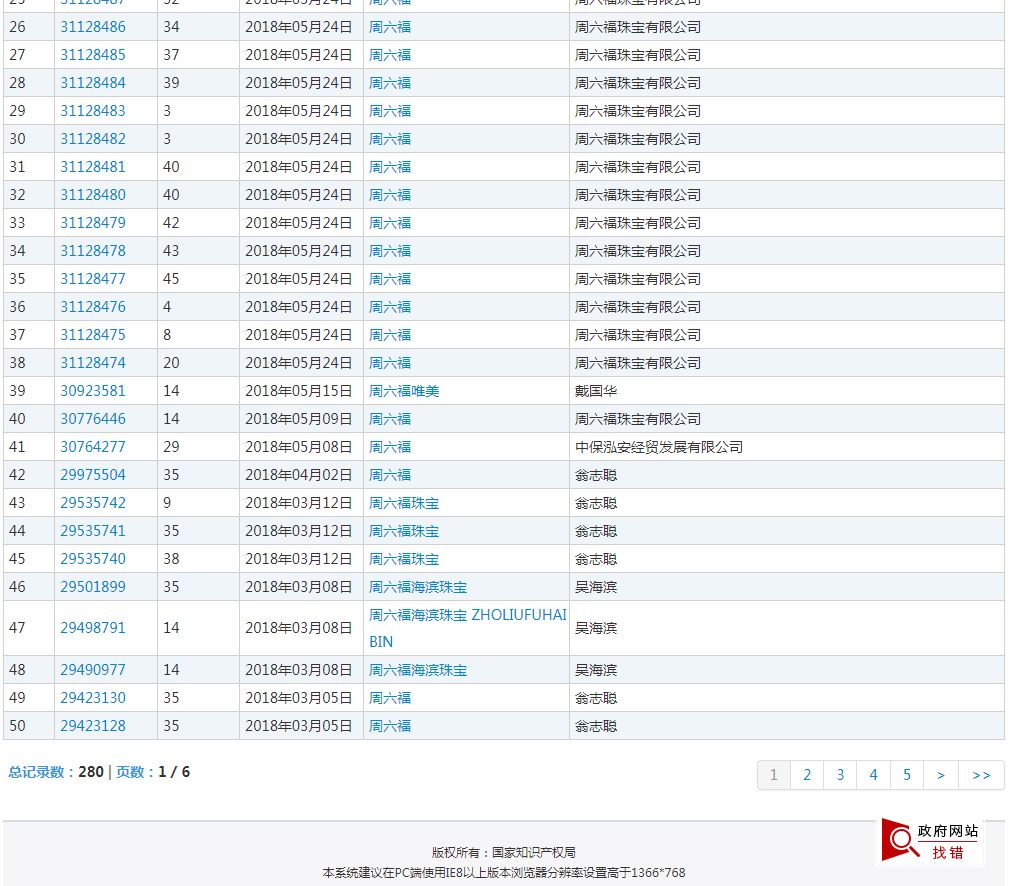Select applicant 周六福珠宝有限公司 in row 38
The width and height of the screenshot is (1009, 886).
click(638, 363)
